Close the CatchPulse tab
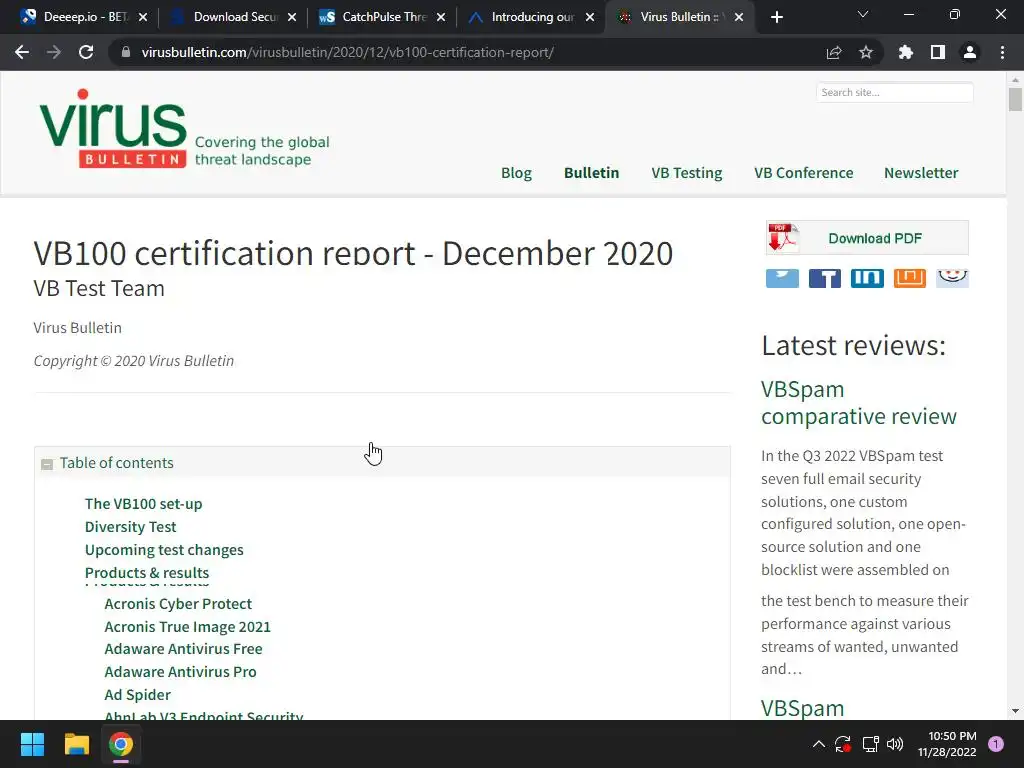The width and height of the screenshot is (1024, 768). [x=441, y=17]
